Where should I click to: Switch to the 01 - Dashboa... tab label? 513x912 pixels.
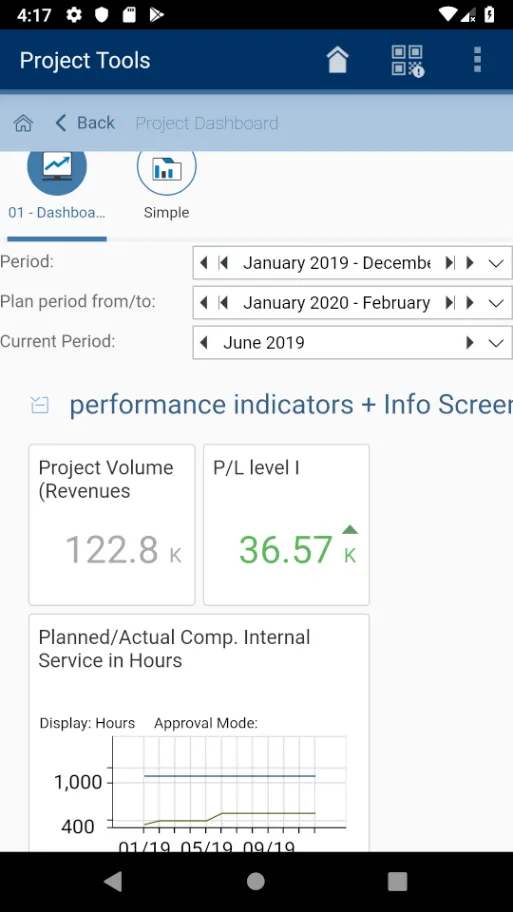(x=57, y=213)
